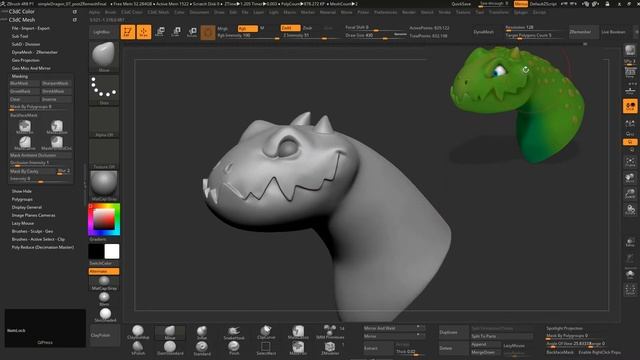The width and height of the screenshot is (640, 360).
Task: Expand the DynaMesh - ZRemesher section
Action: 34,52
